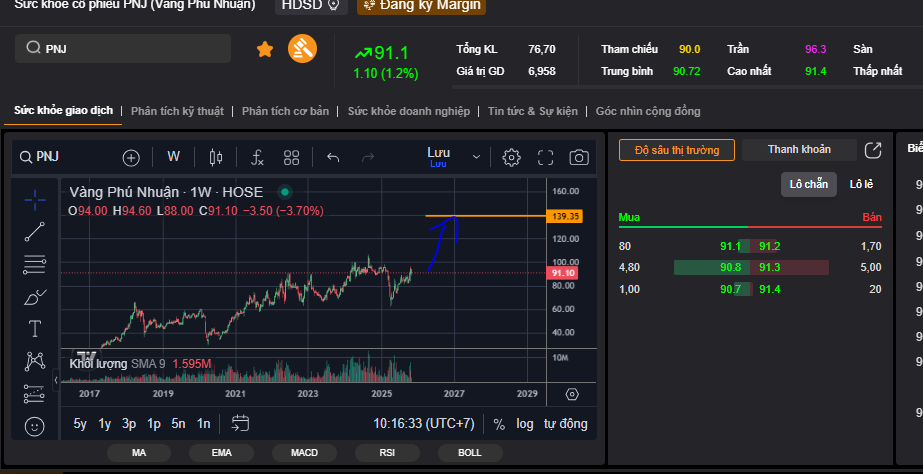This screenshot has width=923, height=474.
Task: Enter fullscreen chart mode
Action: (x=546, y=157)
